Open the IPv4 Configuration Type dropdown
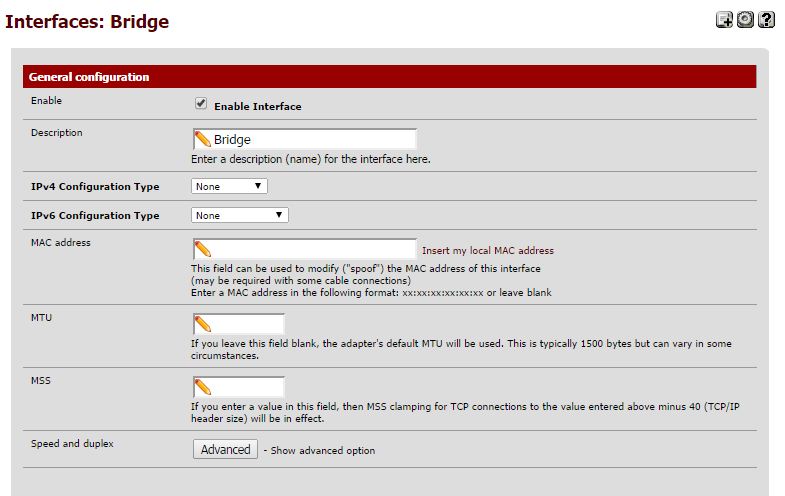This screenshot has height=496, width=785. (x=229, y=186)
